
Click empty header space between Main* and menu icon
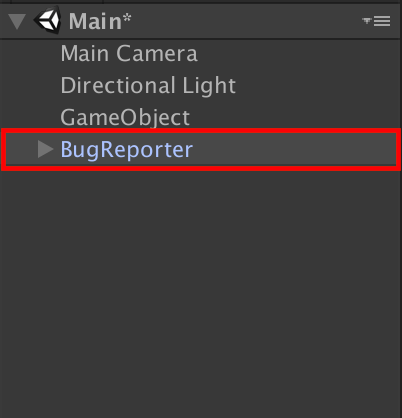tap(247, 21)
